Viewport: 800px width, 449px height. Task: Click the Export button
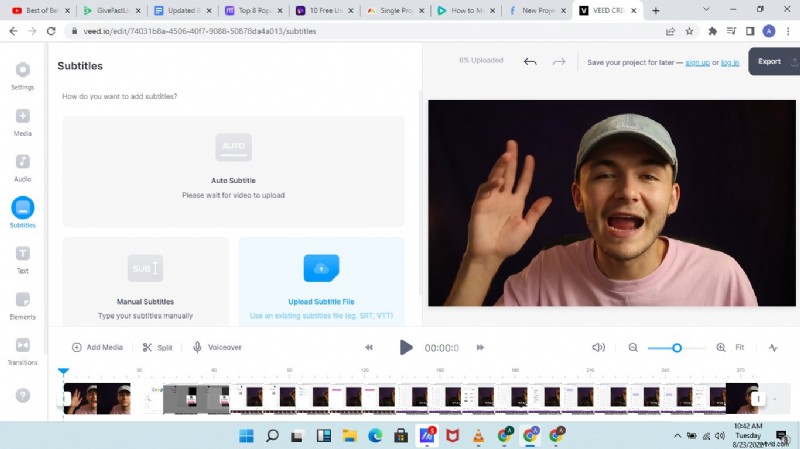770,62
